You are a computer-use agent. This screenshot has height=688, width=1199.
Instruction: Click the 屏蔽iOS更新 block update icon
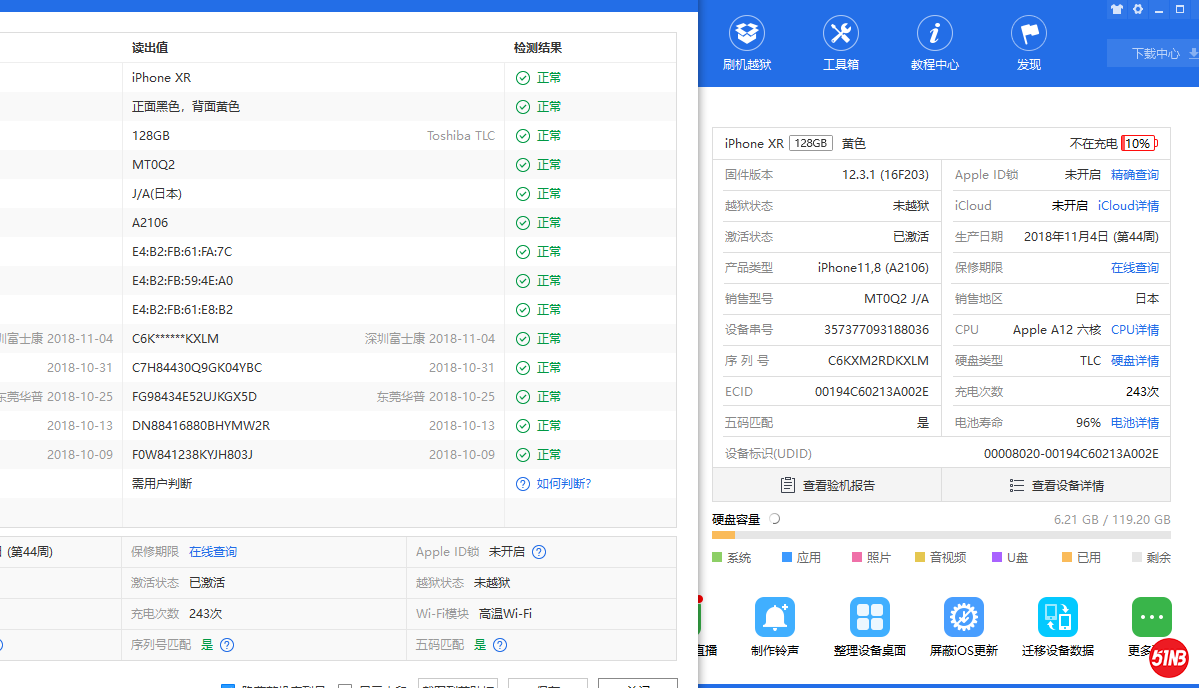pos(963,625)
